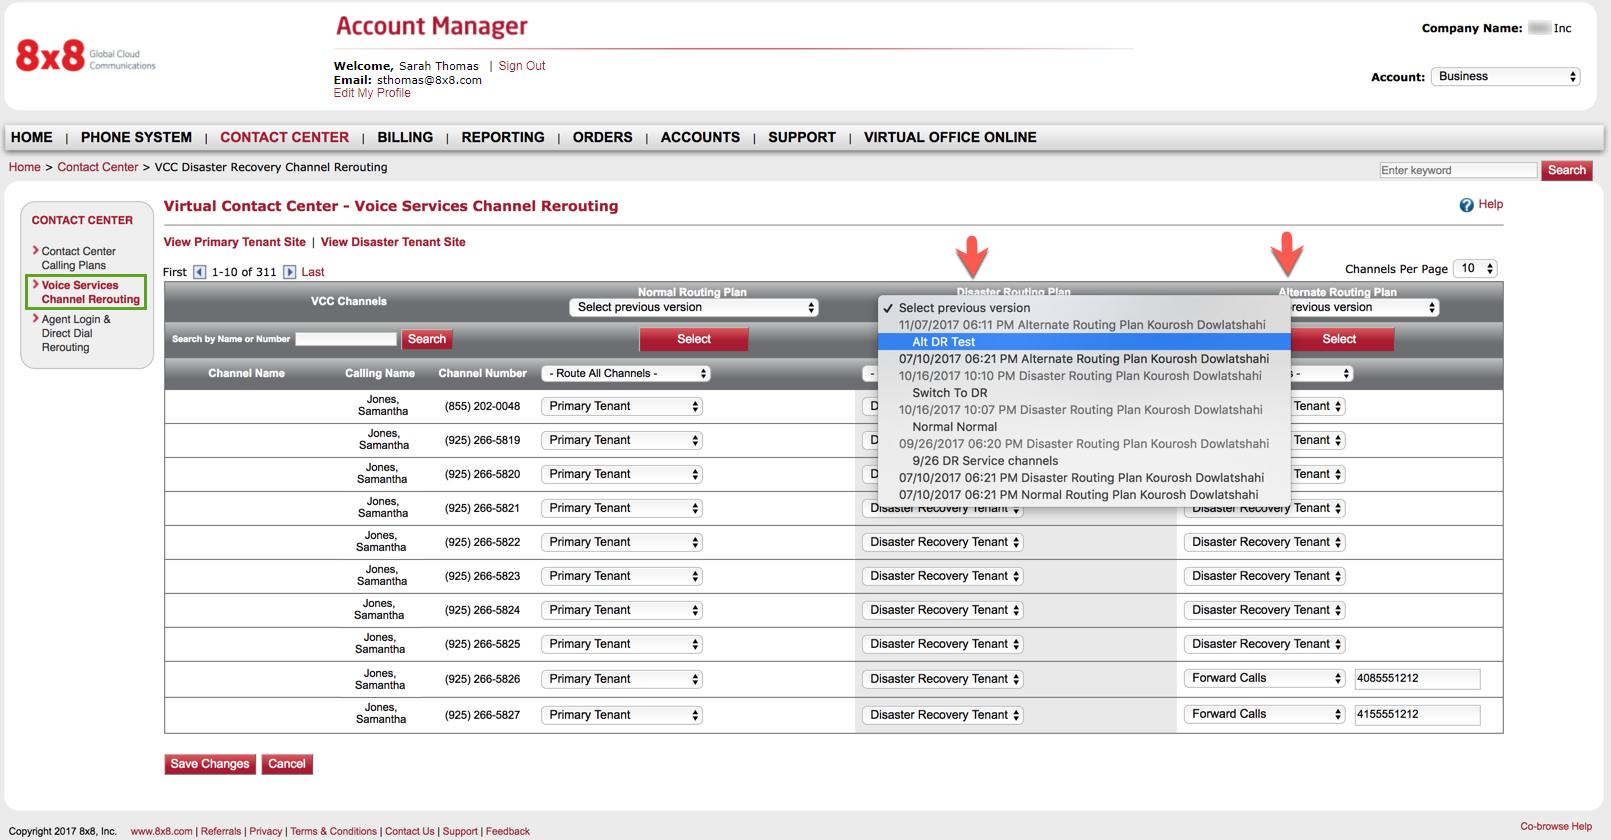Image resolution: width=1611 pixels, height=840 pixels.
Task: Choose Alt DR Test version entry
Action: [x=1084, y=342]
